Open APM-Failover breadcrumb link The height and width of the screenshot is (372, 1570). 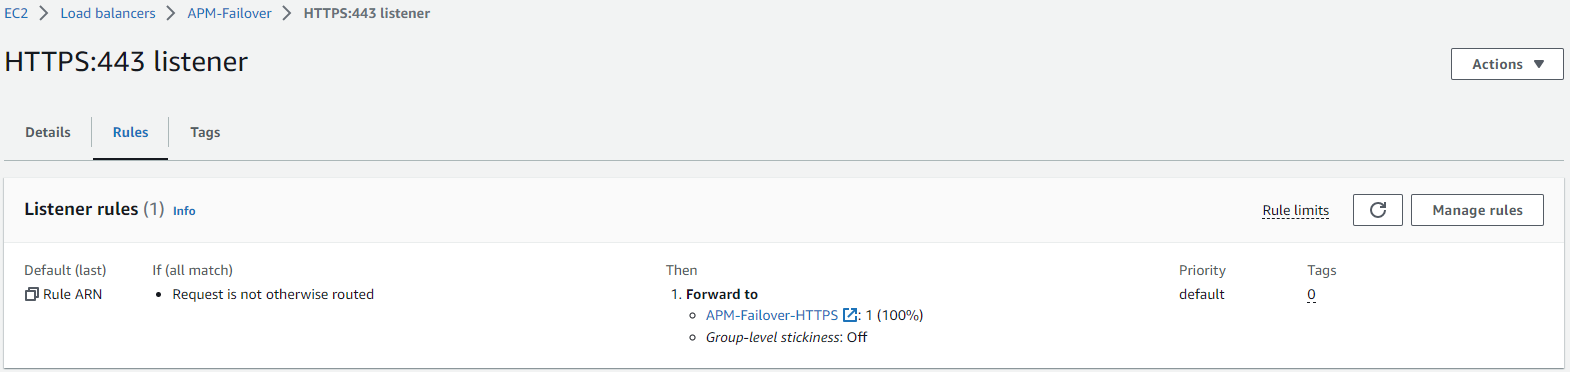click(x=229, y=13)
